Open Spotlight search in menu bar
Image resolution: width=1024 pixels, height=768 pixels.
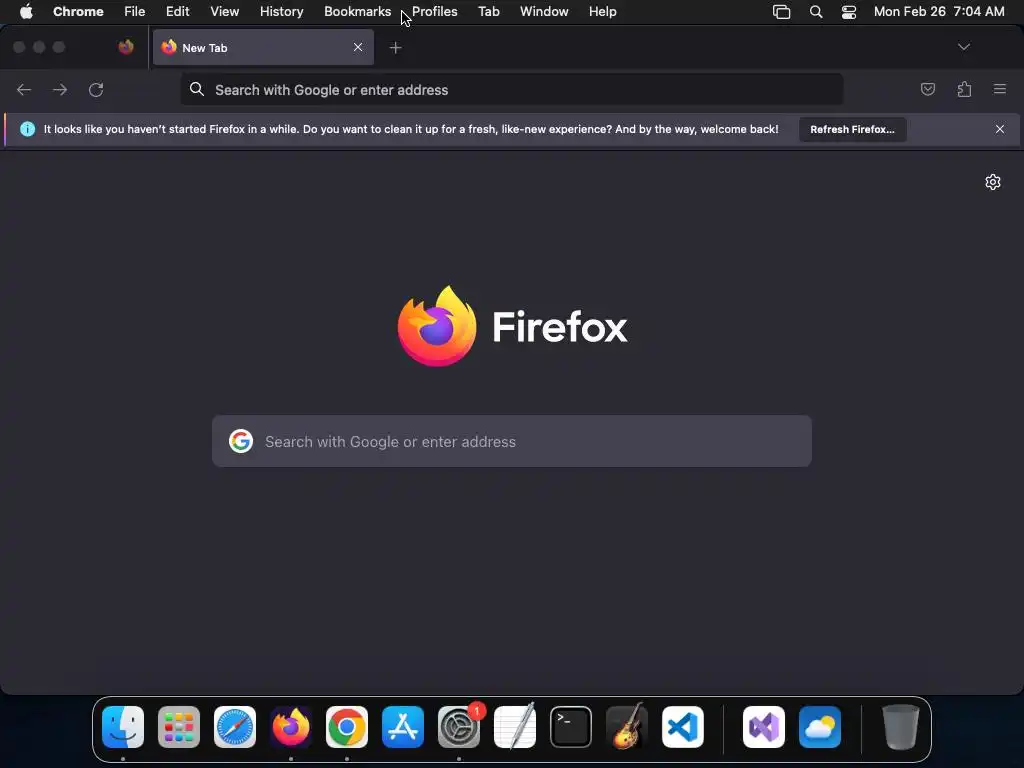click(816, 12)
